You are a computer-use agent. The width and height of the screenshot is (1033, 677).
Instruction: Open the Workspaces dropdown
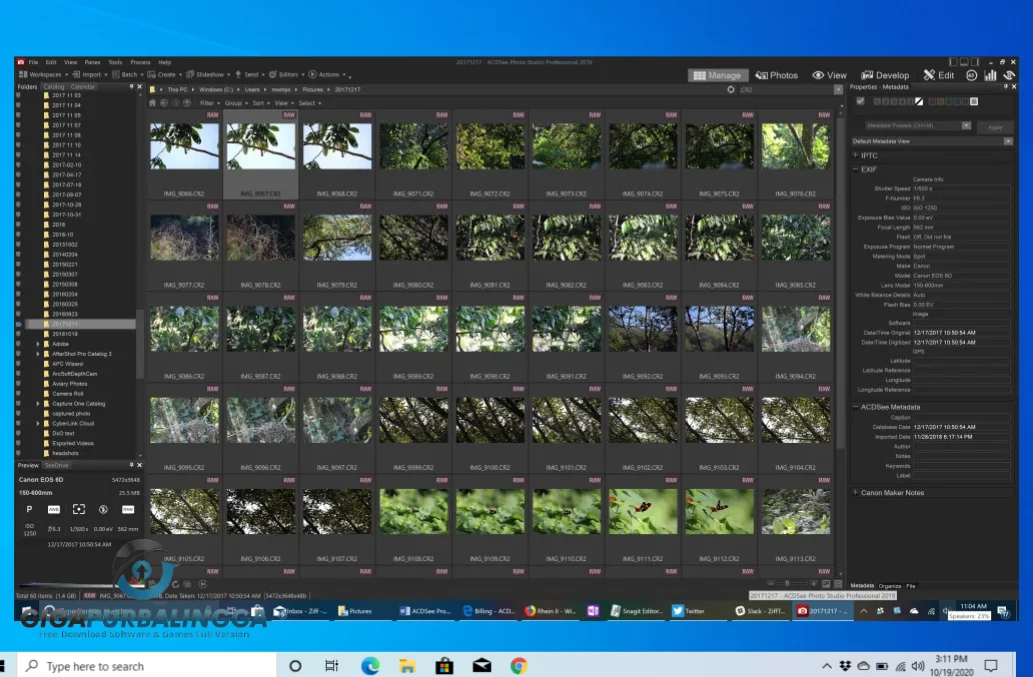point(43,74)
